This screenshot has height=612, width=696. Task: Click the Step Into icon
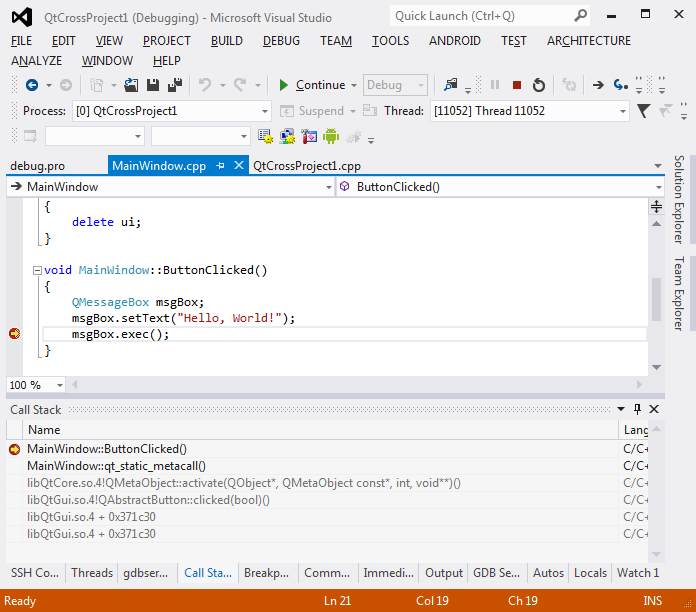click(x=620, y=86)
